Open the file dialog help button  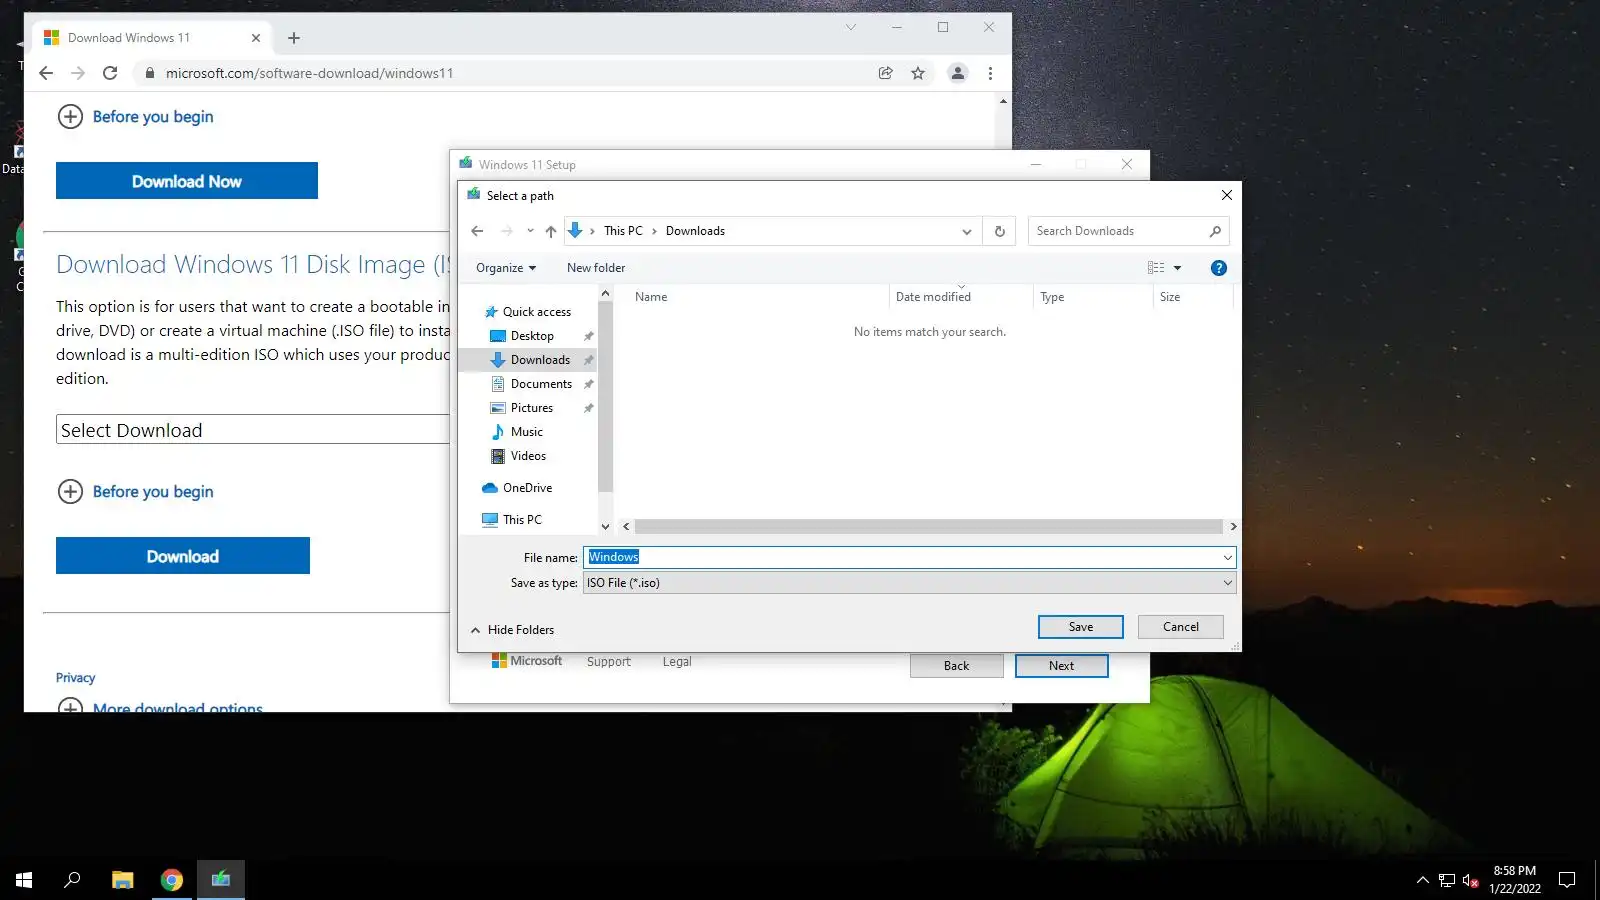point(1218,268)
